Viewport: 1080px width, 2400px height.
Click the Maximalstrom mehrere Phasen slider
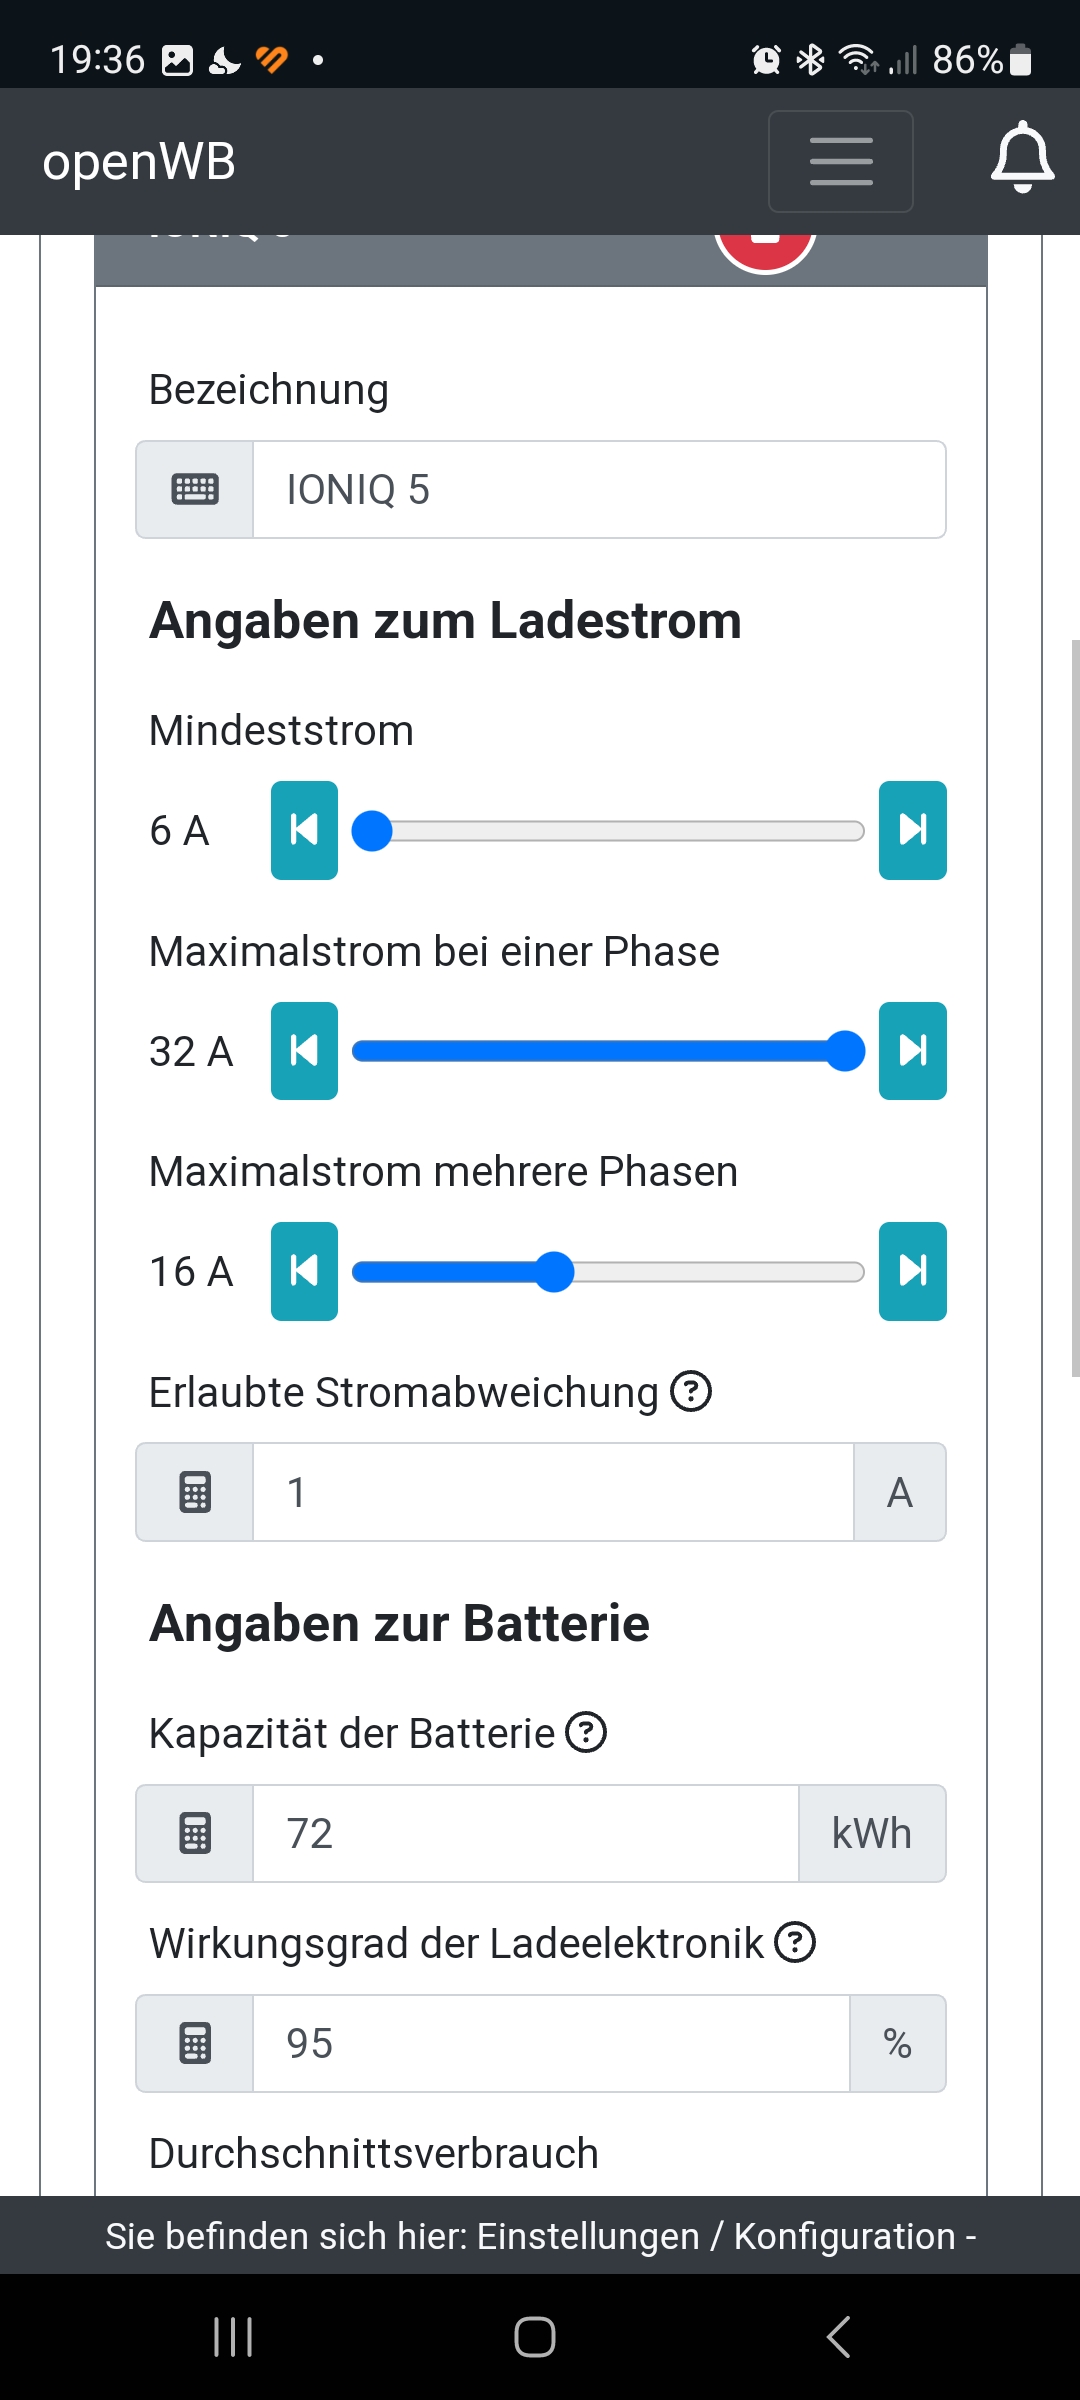(x=608, y=1272)
